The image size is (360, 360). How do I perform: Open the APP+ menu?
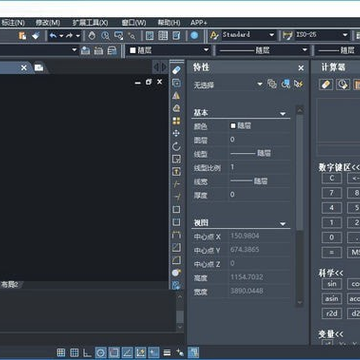click(x=199, y=23)
